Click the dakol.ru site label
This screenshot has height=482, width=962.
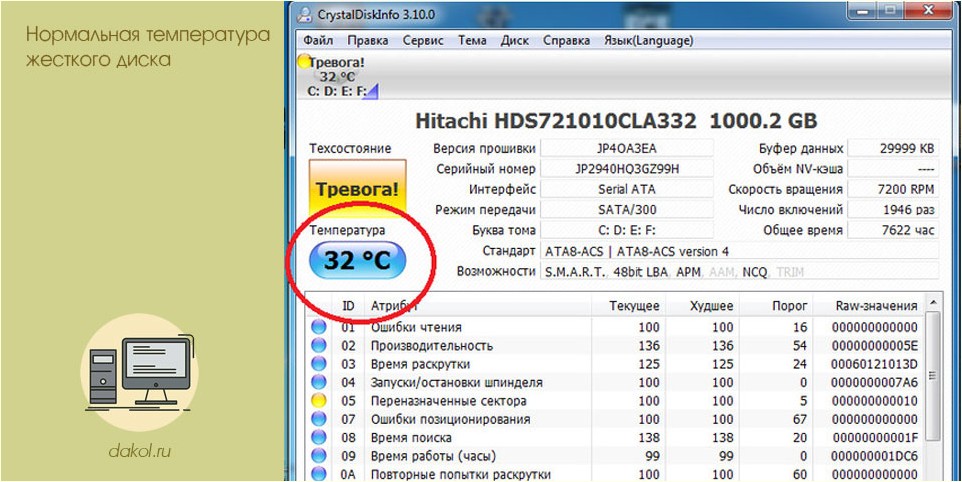pyautogui.click(x=140, y=452)
